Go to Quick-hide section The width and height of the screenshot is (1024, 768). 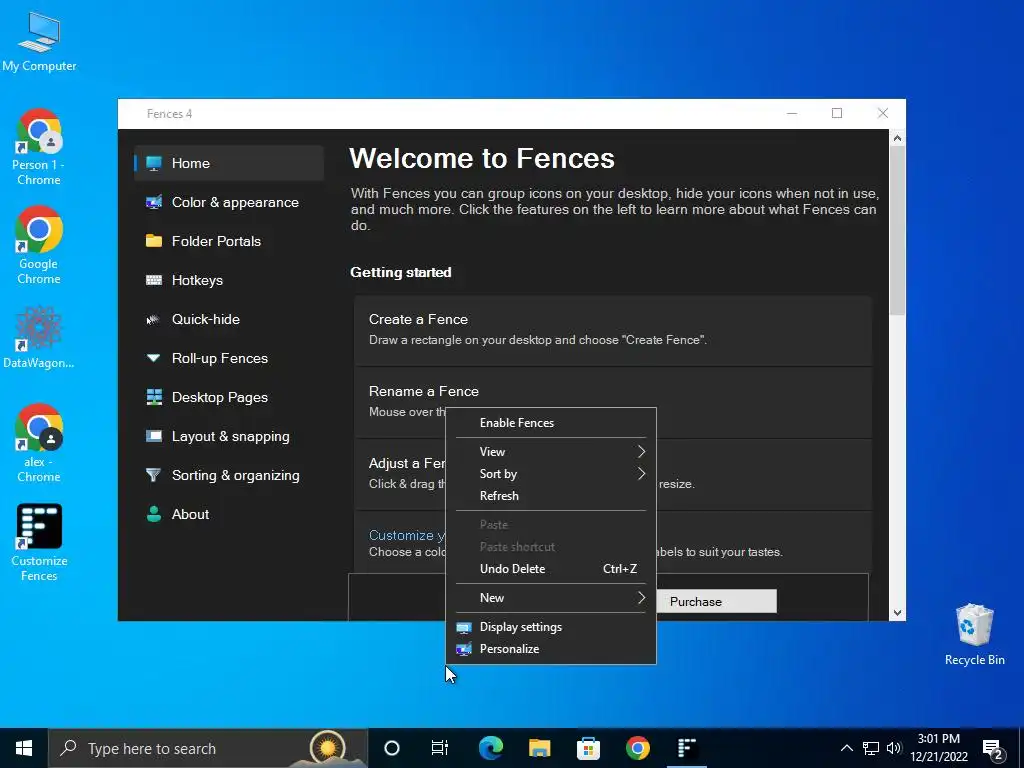(229, 319)
